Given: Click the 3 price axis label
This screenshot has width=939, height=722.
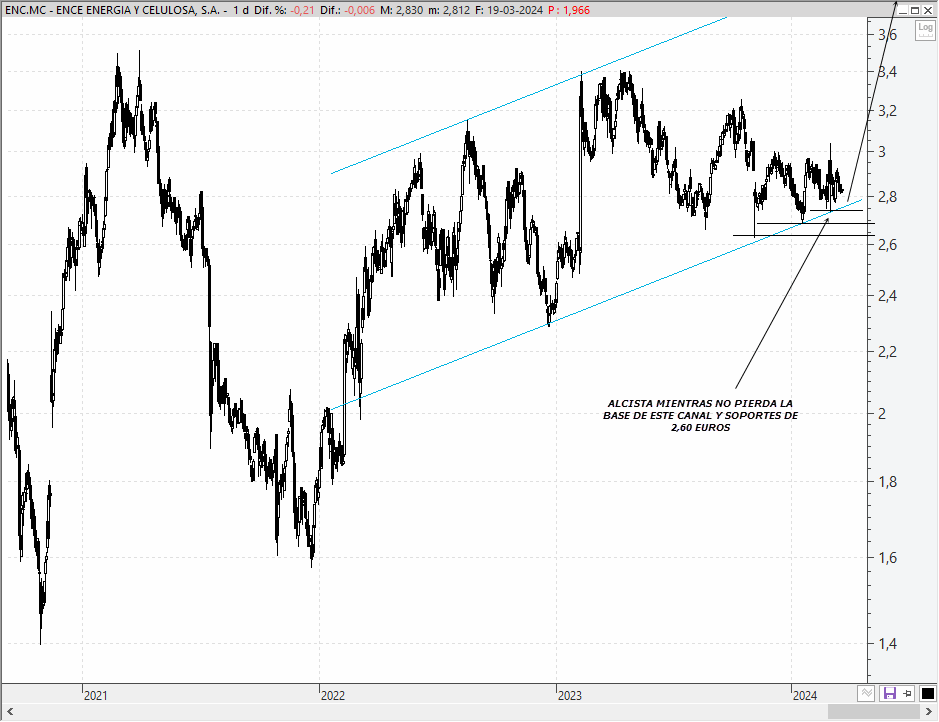Looking at the screenshot, I should [x=882, y=151].
